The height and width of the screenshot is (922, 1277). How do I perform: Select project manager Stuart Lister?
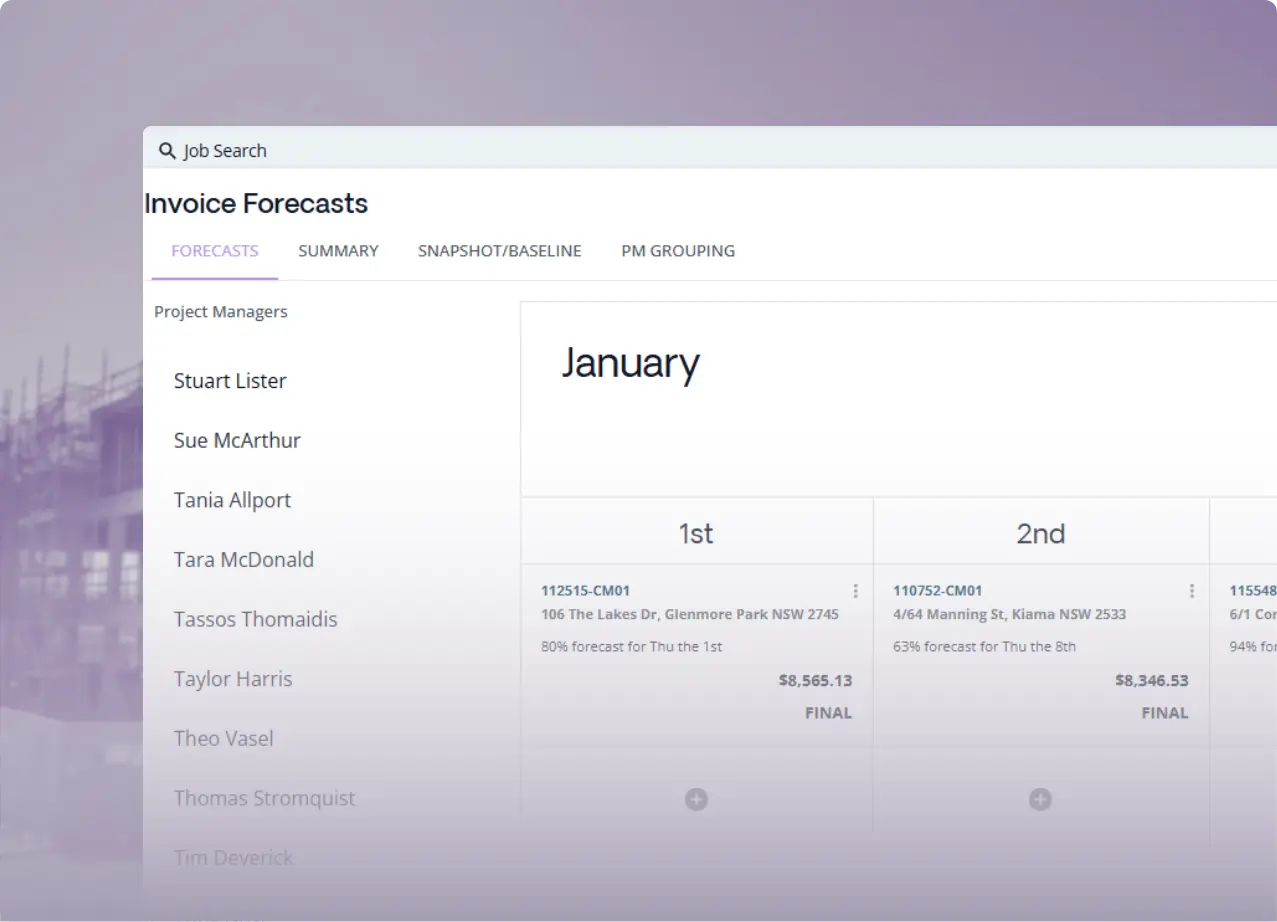(230, 381)
